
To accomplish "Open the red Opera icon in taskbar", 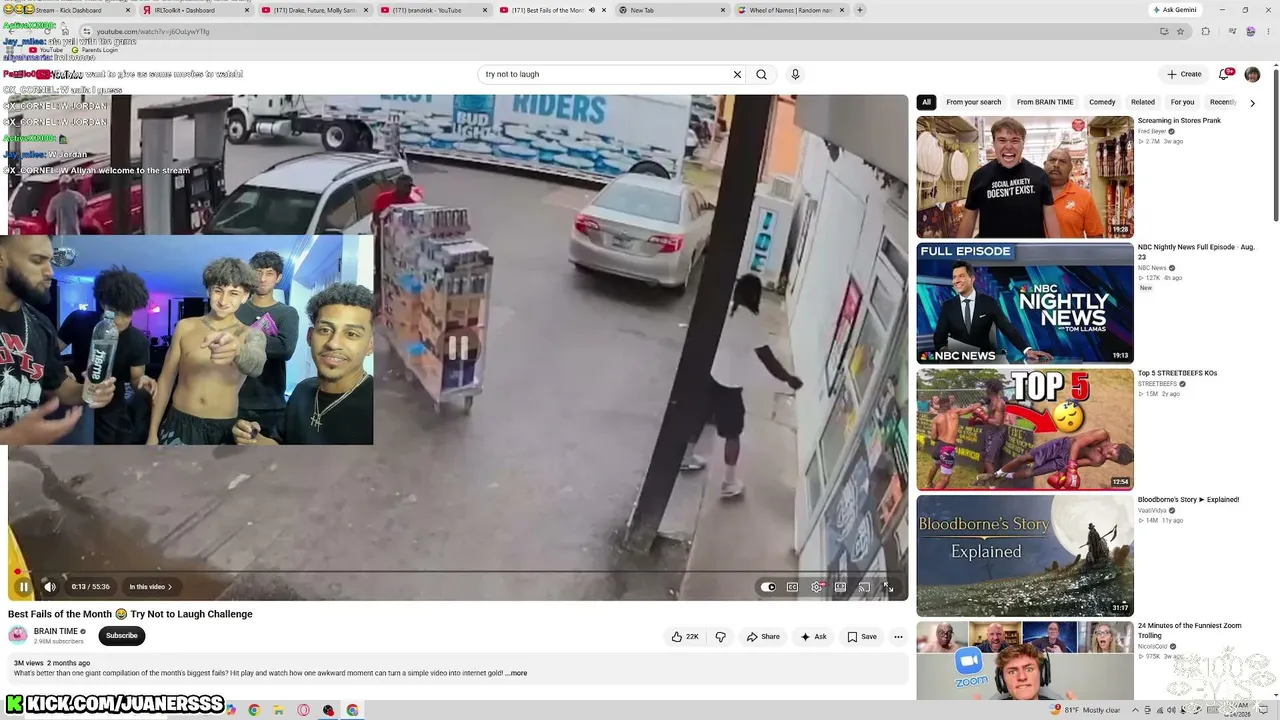I will click(x=303, y=710).
